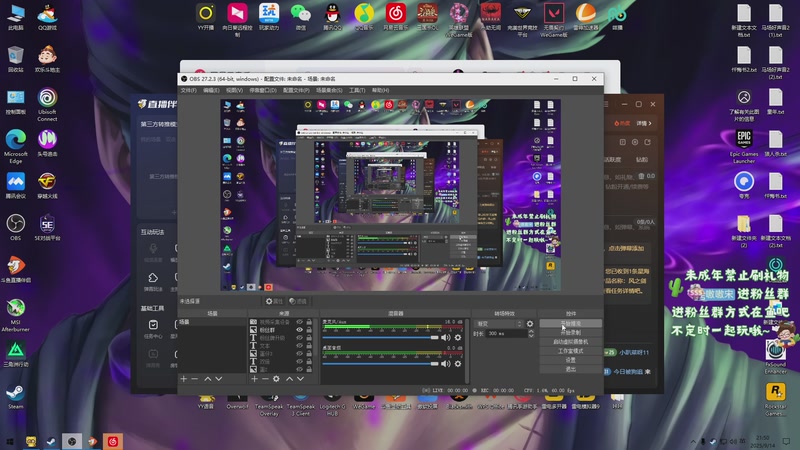The image size is (800, 450).
Task: Open Steam desktop shortcut icon
Action: click(x=16, y=396)
